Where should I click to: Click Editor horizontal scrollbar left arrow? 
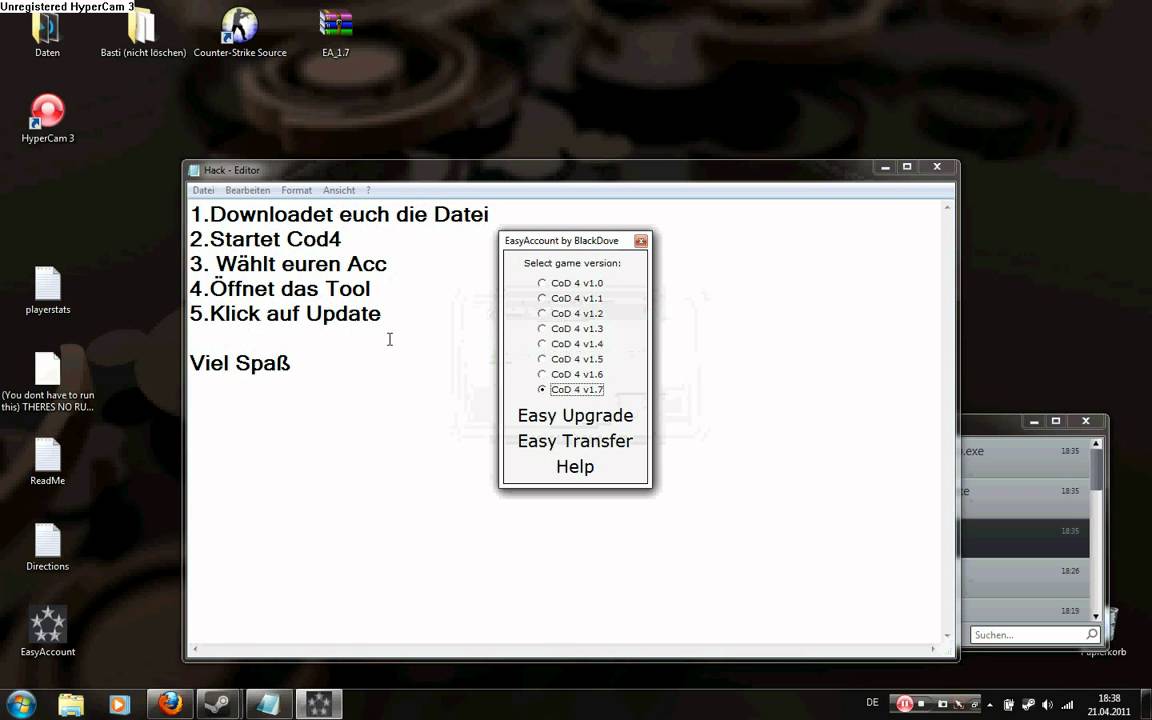click(x=195, y=649)
